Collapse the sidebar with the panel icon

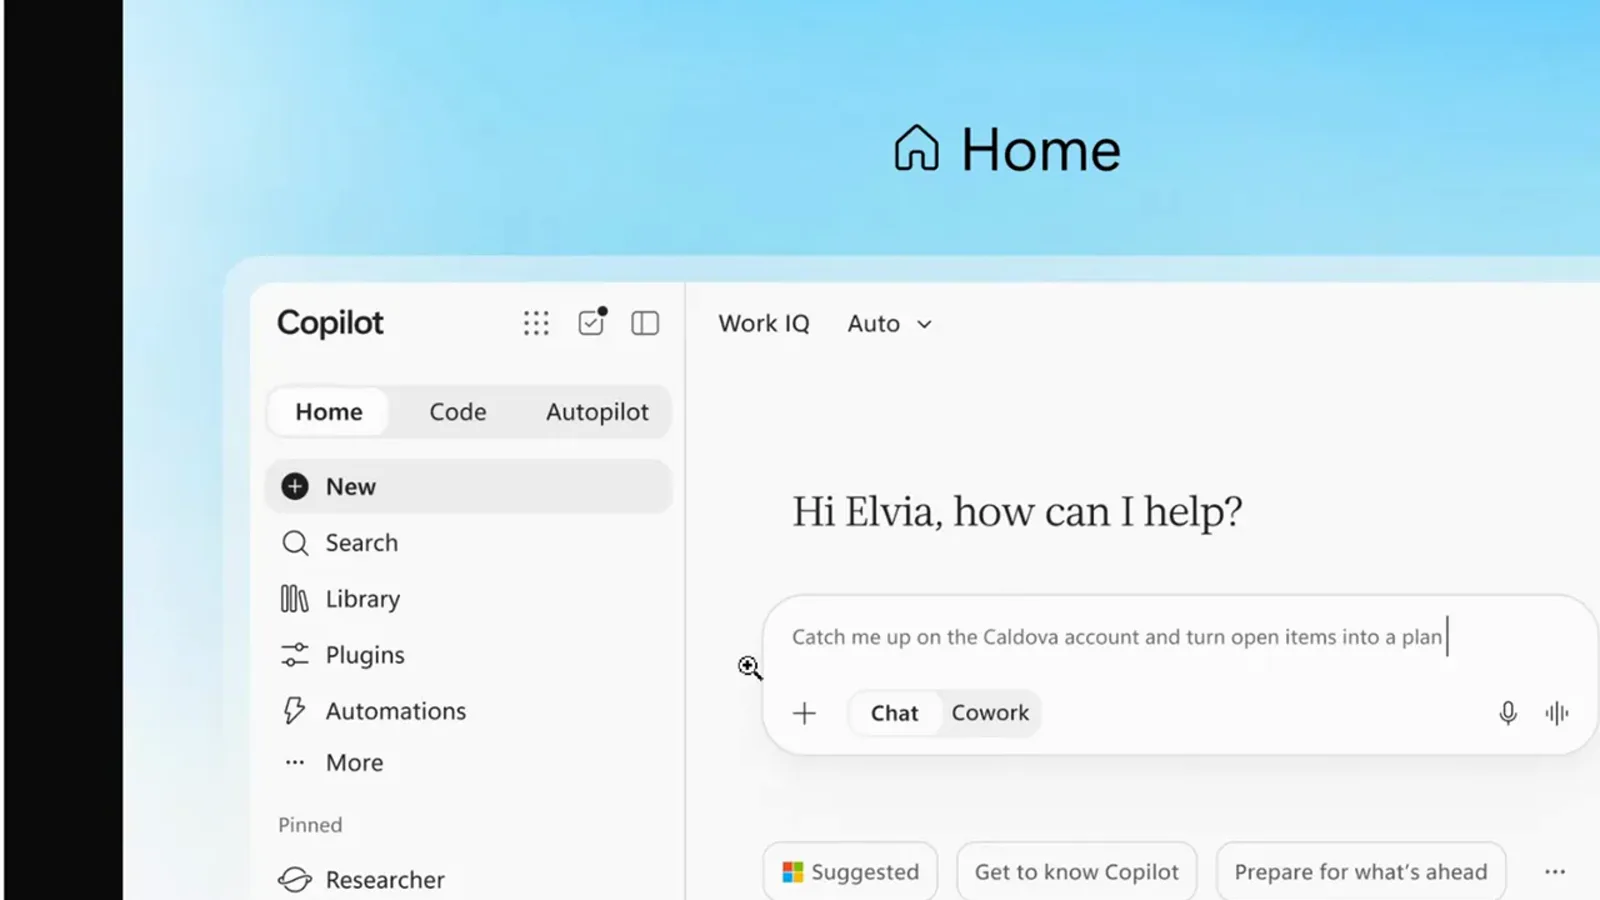coord(645,323)
